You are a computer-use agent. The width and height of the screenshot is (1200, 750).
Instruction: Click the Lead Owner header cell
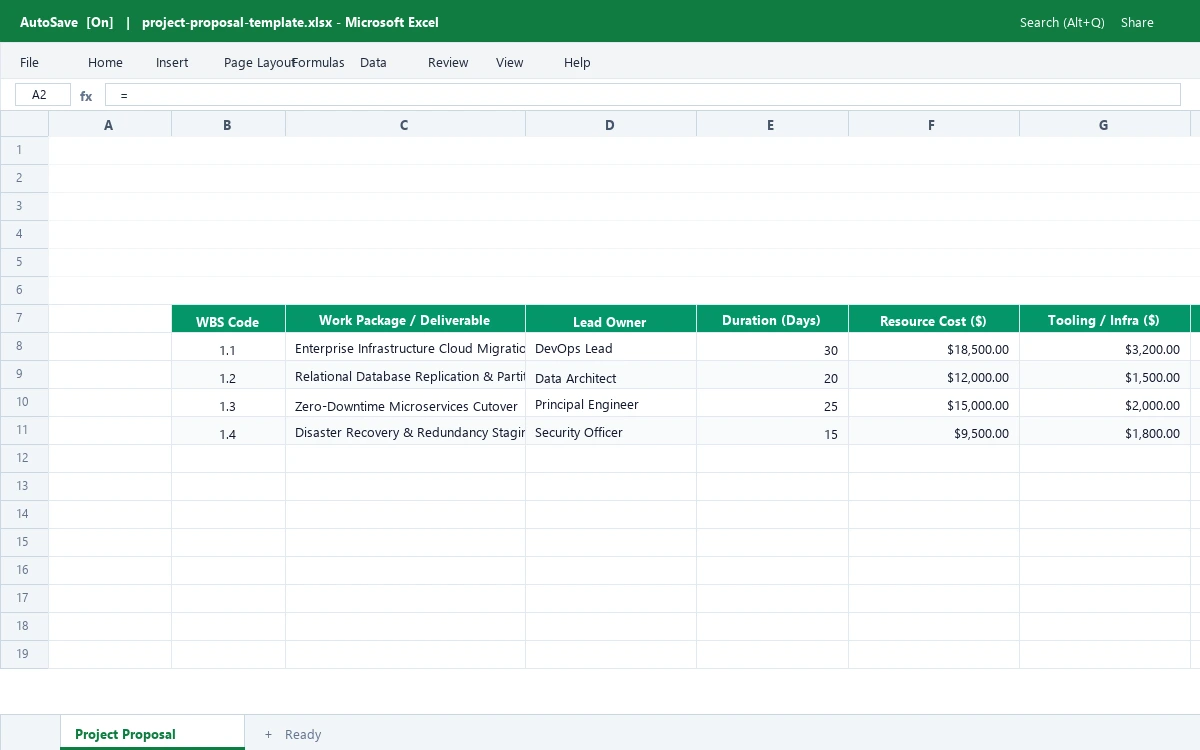(611, 319)
